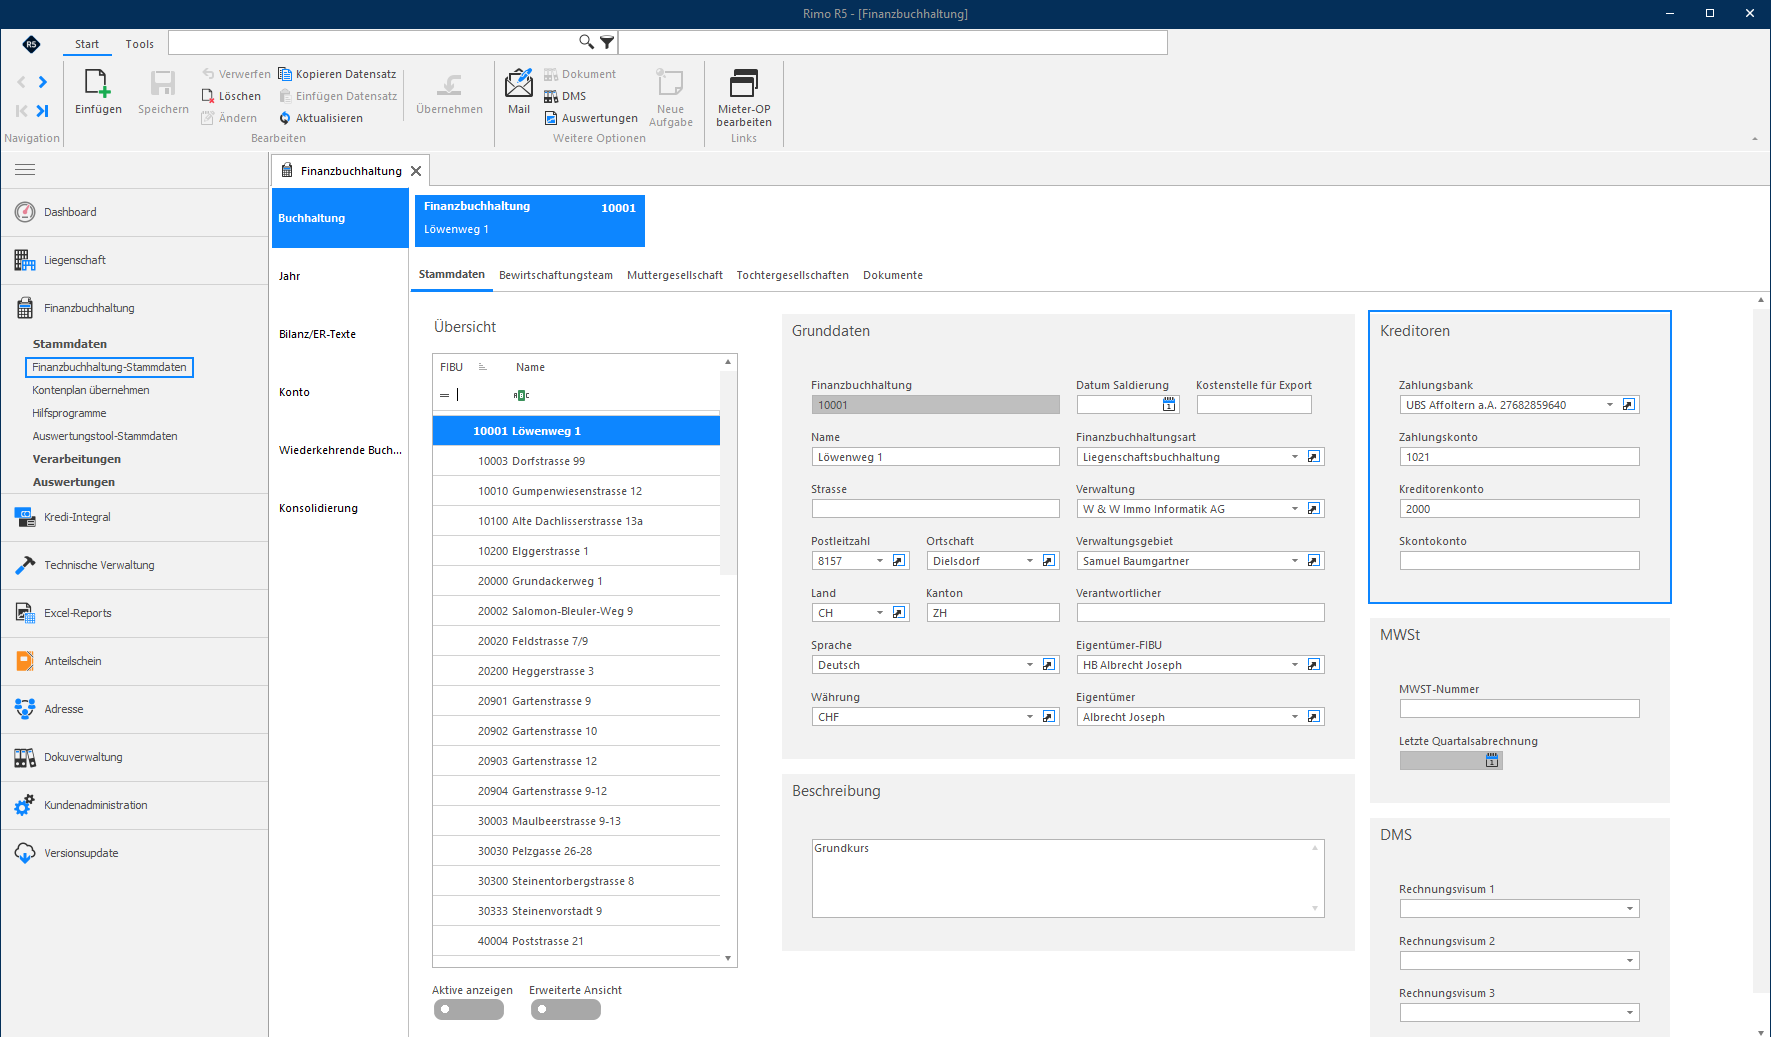Click the Einfügen toolbar icon
1771x1037 pixels.
point(98,84)
